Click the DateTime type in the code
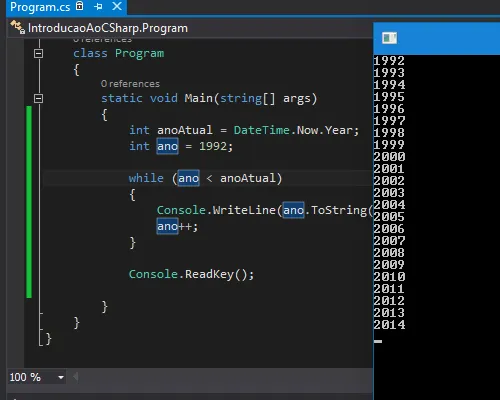Viewport: 500px width, 400px height. pyautogui.click(x=262, y=130)
